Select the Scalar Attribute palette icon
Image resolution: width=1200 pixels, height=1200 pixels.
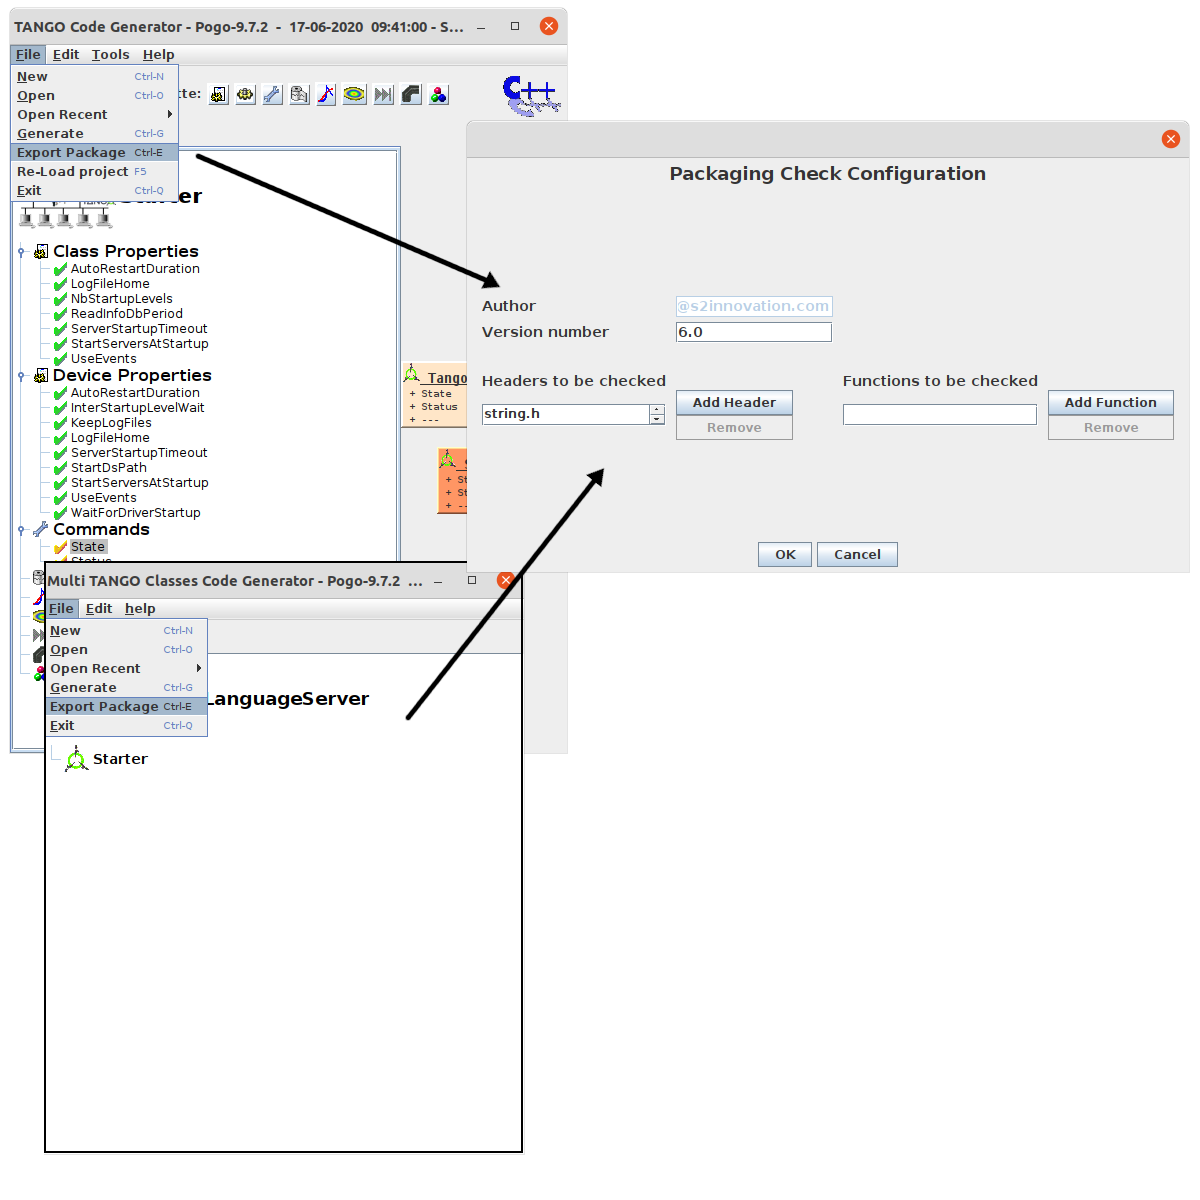(x=299, y=94)
